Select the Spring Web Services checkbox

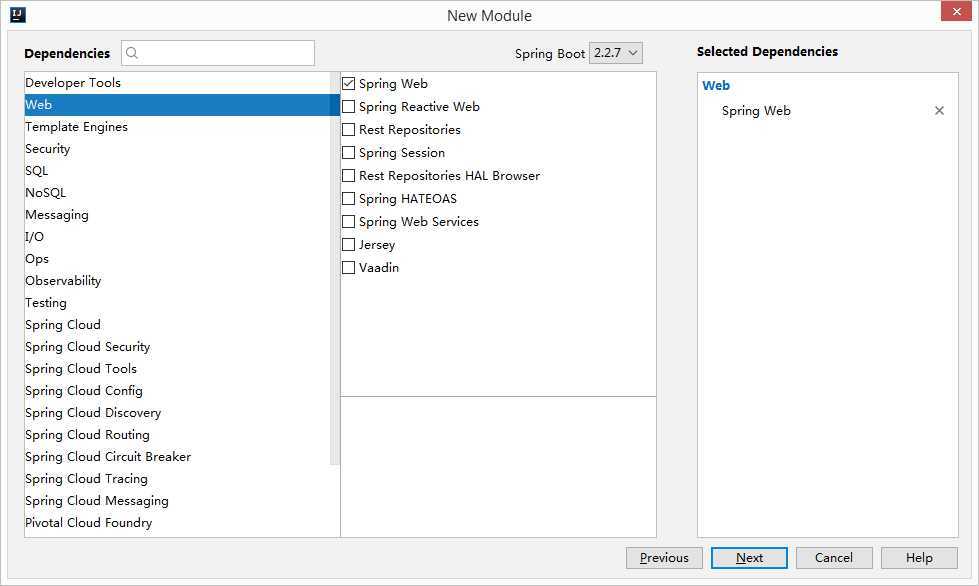[348, 222]
